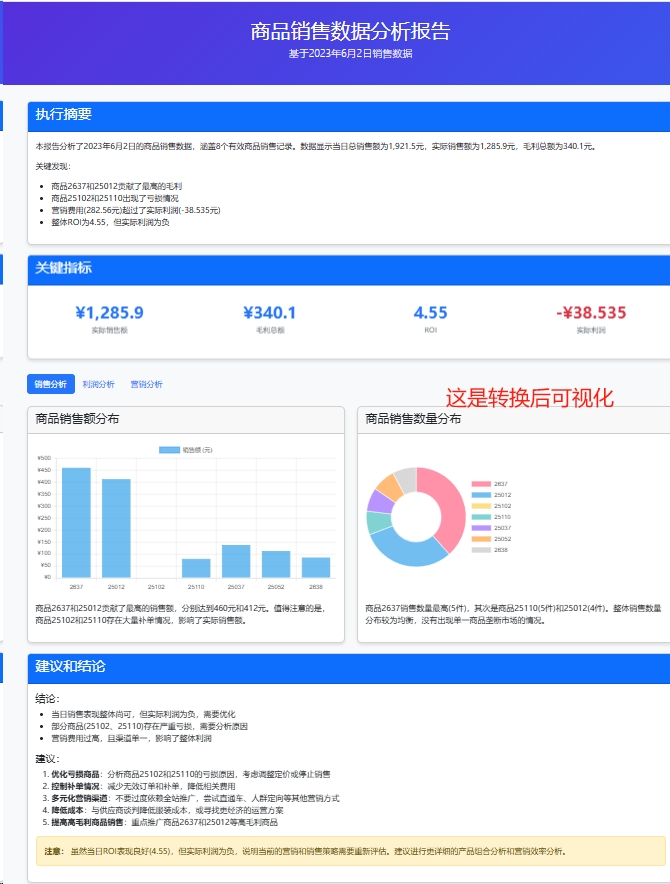
Task: Toggle the 25037 legend entry
Action: (491, 528)
